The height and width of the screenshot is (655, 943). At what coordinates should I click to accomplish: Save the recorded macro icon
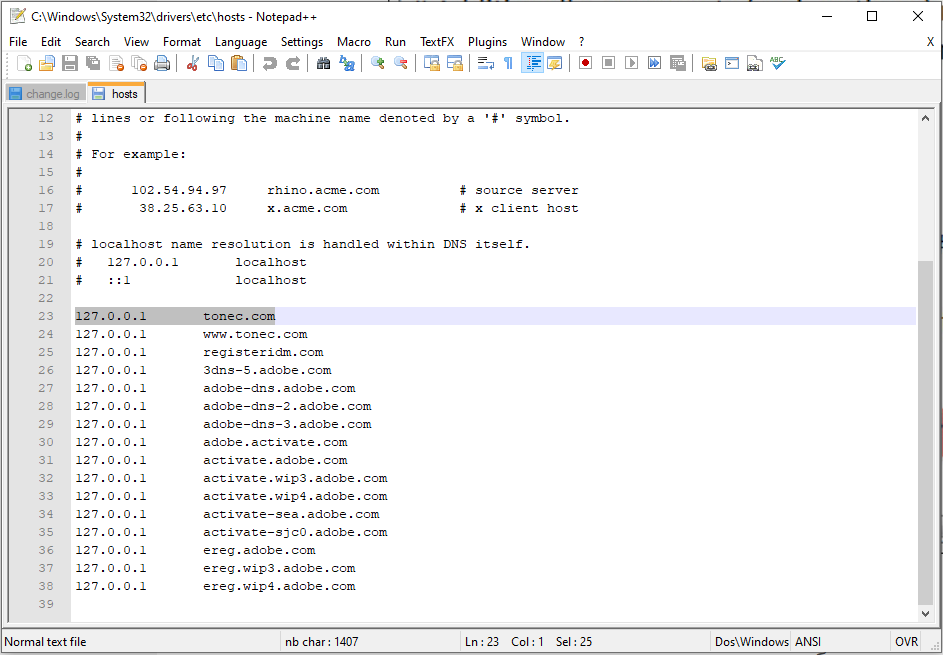pos(678,63)
